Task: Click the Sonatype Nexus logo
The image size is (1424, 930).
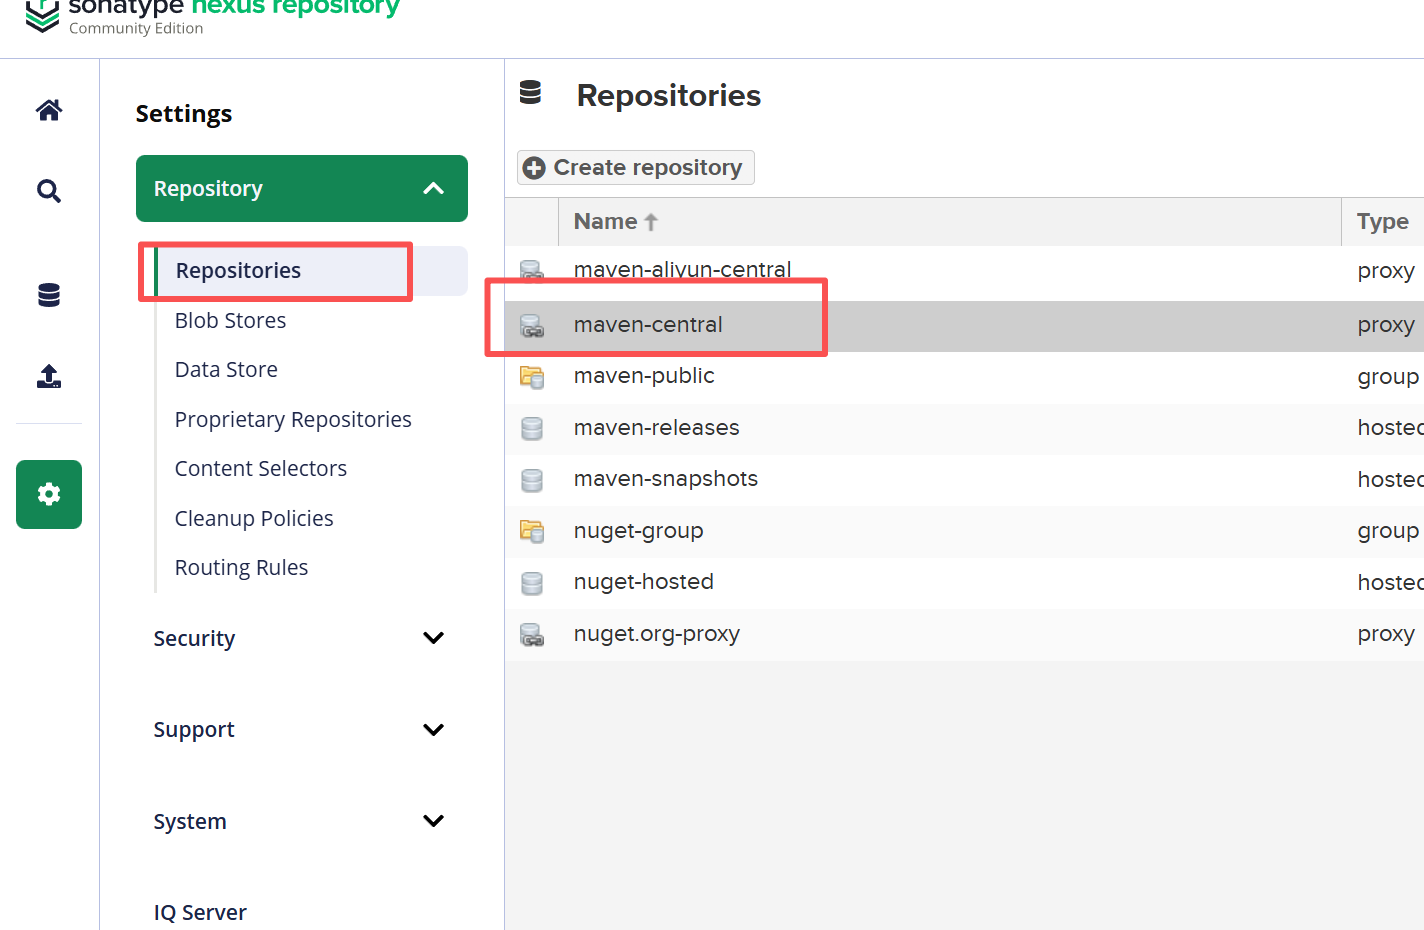Action: (42, 15)
